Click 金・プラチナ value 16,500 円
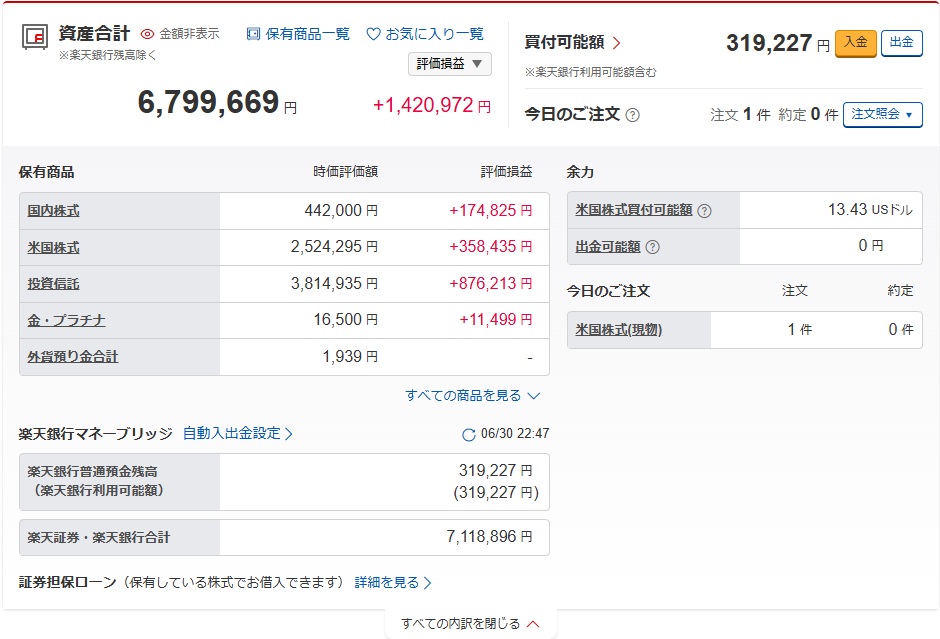This screenshot has height=639, width=940. tap(345, 320)
